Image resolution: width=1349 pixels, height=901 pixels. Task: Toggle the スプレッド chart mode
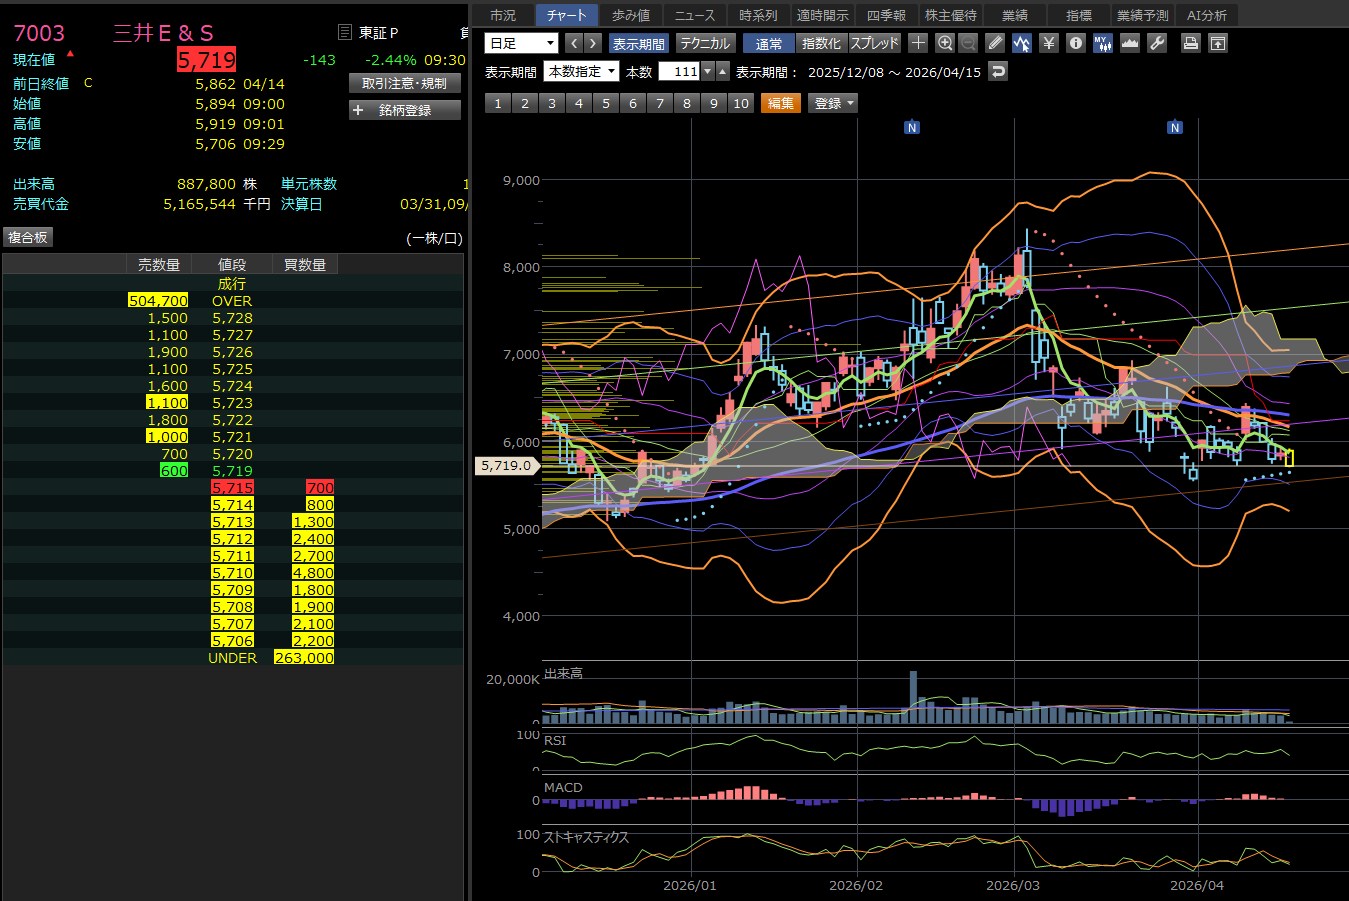pos(875,43)
